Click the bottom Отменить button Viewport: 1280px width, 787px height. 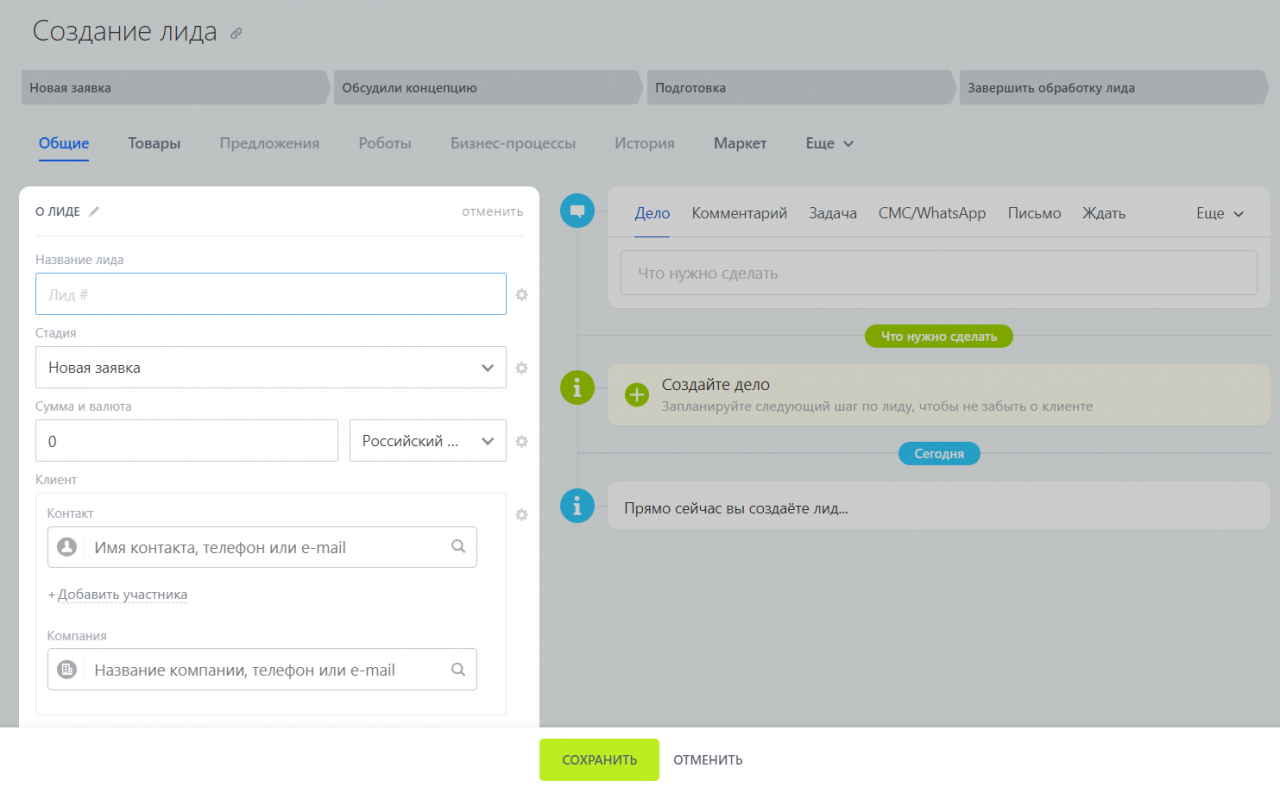click(x=708, y=760)
